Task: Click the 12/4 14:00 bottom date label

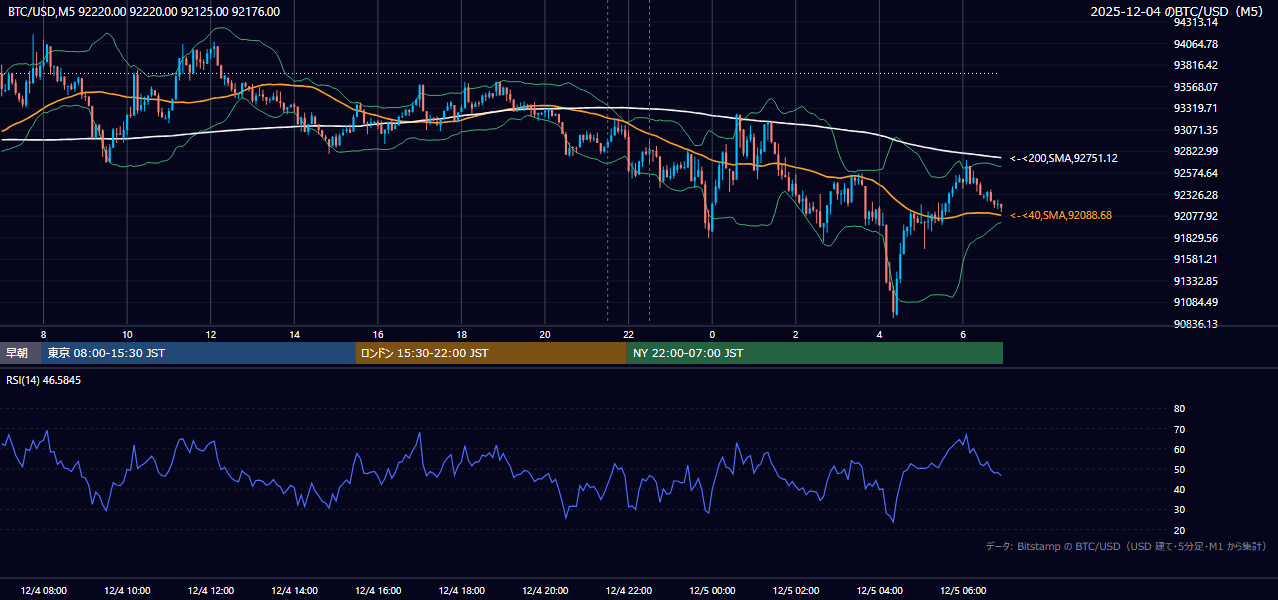Action: click(294, 591)
